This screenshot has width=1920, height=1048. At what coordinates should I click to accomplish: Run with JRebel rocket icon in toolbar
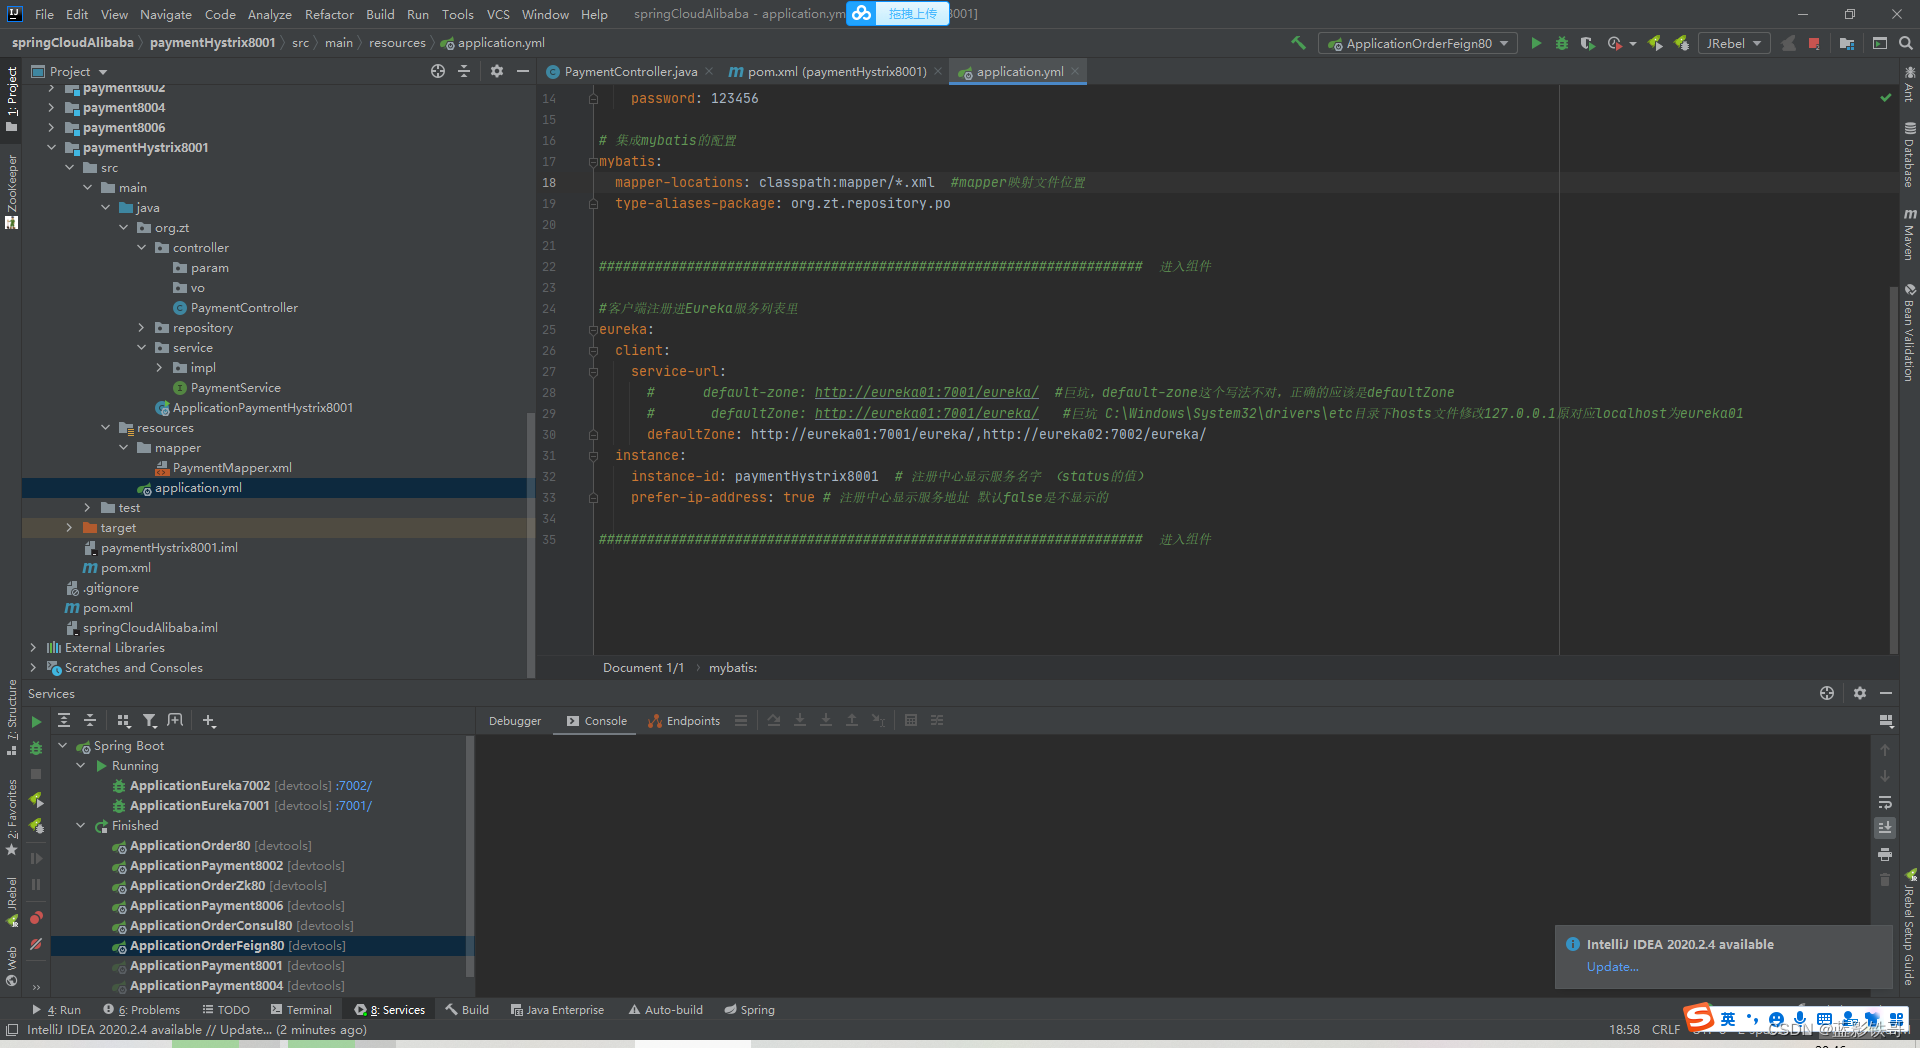coord(1655,43)
